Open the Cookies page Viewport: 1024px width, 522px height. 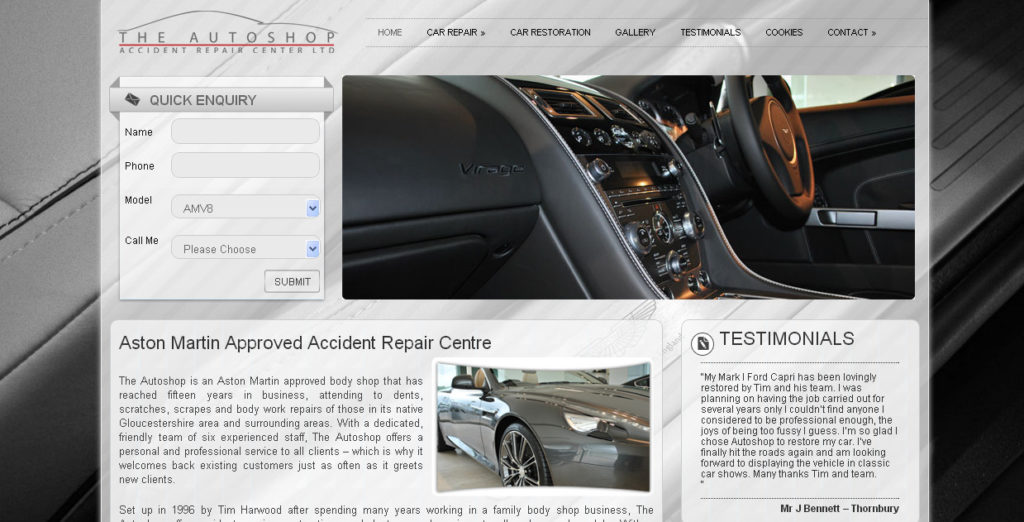(784, 33)
